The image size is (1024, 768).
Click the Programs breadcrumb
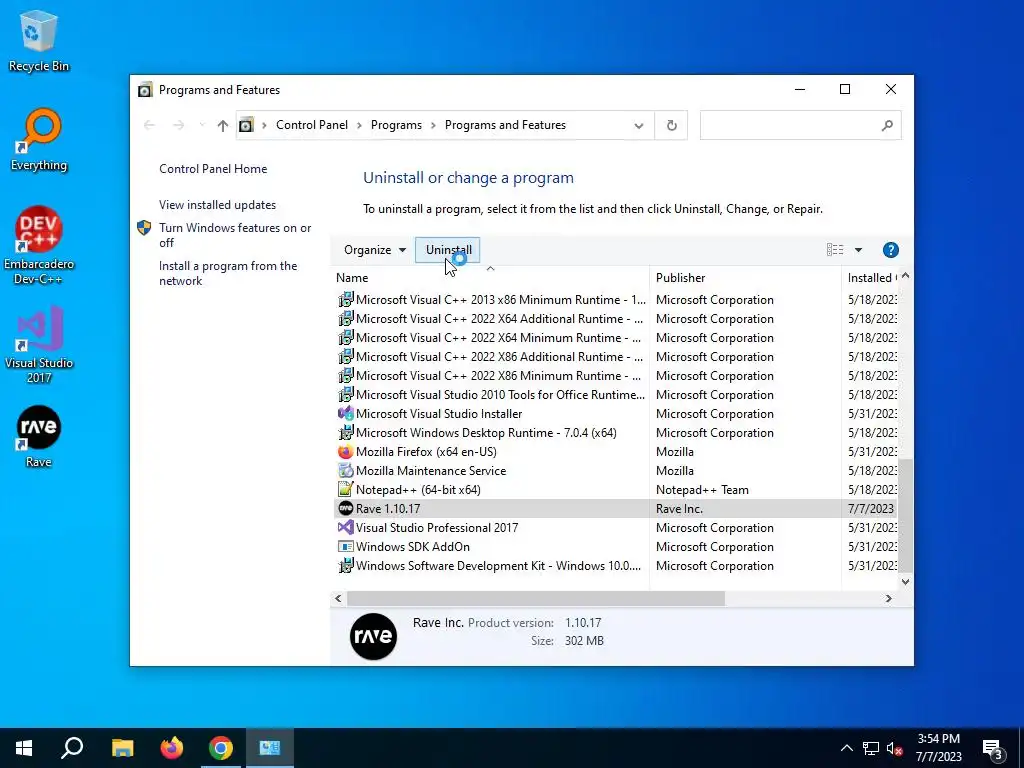[x=396, y=125]
